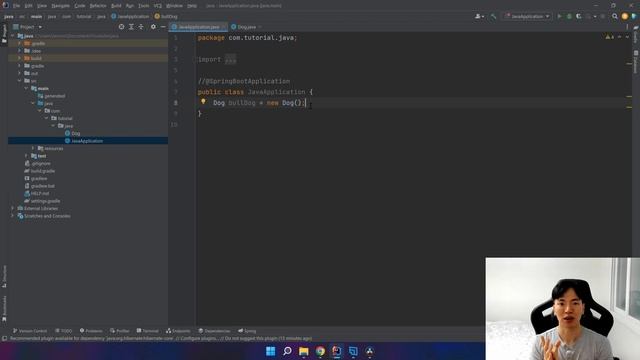Open the Endpoints tool window

(178, 331)
